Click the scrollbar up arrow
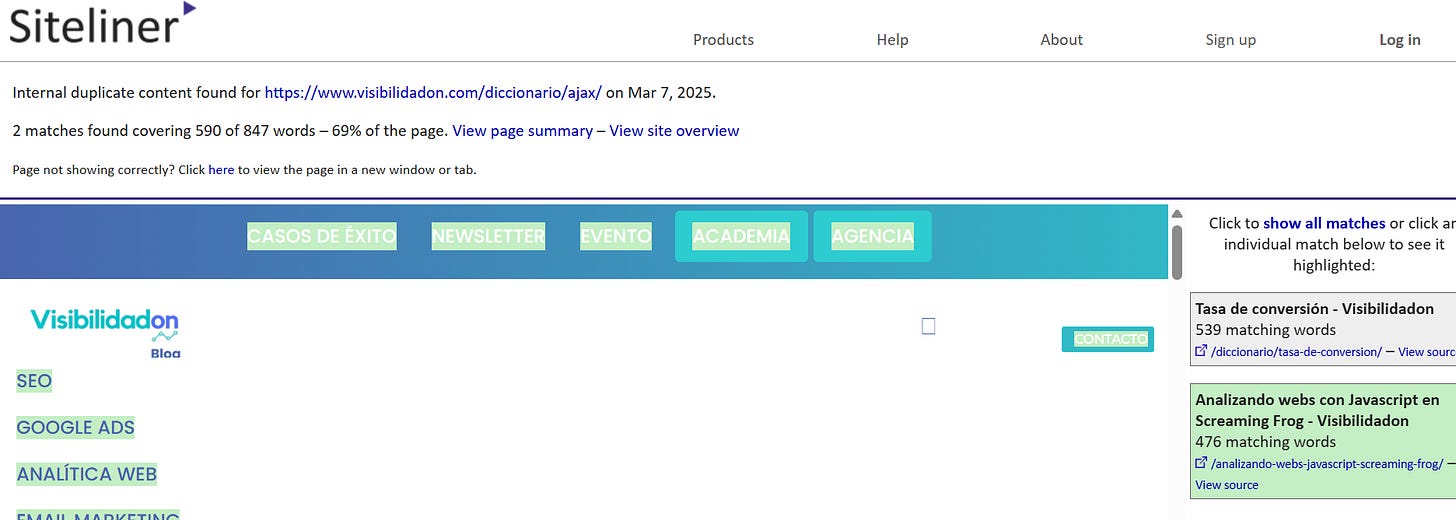The height and width of the screenshot is (520, 1456). tap(1177, 214)
